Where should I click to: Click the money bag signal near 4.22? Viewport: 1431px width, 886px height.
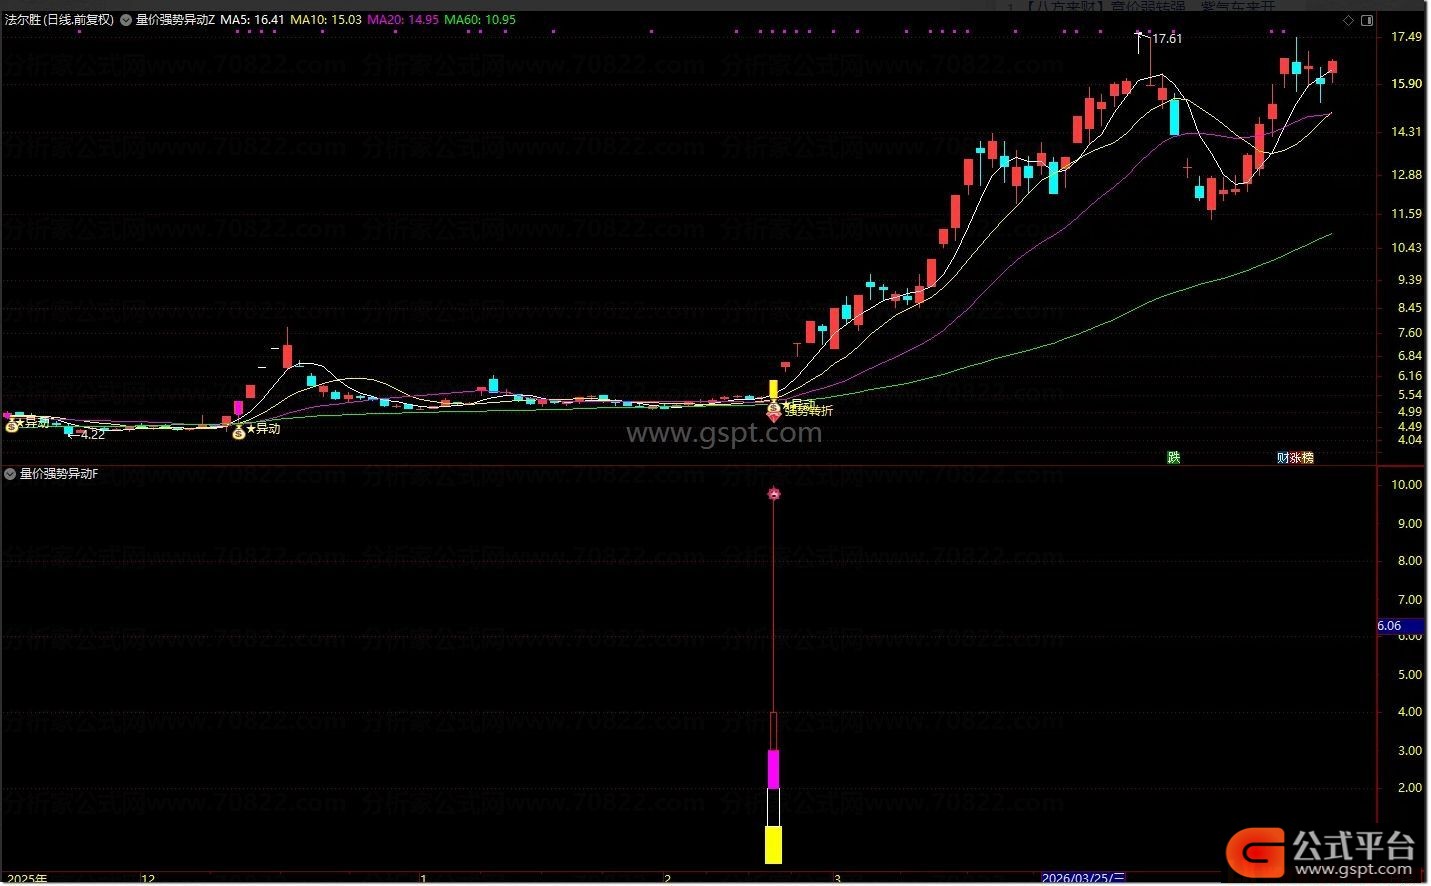(x=12, y=426)
